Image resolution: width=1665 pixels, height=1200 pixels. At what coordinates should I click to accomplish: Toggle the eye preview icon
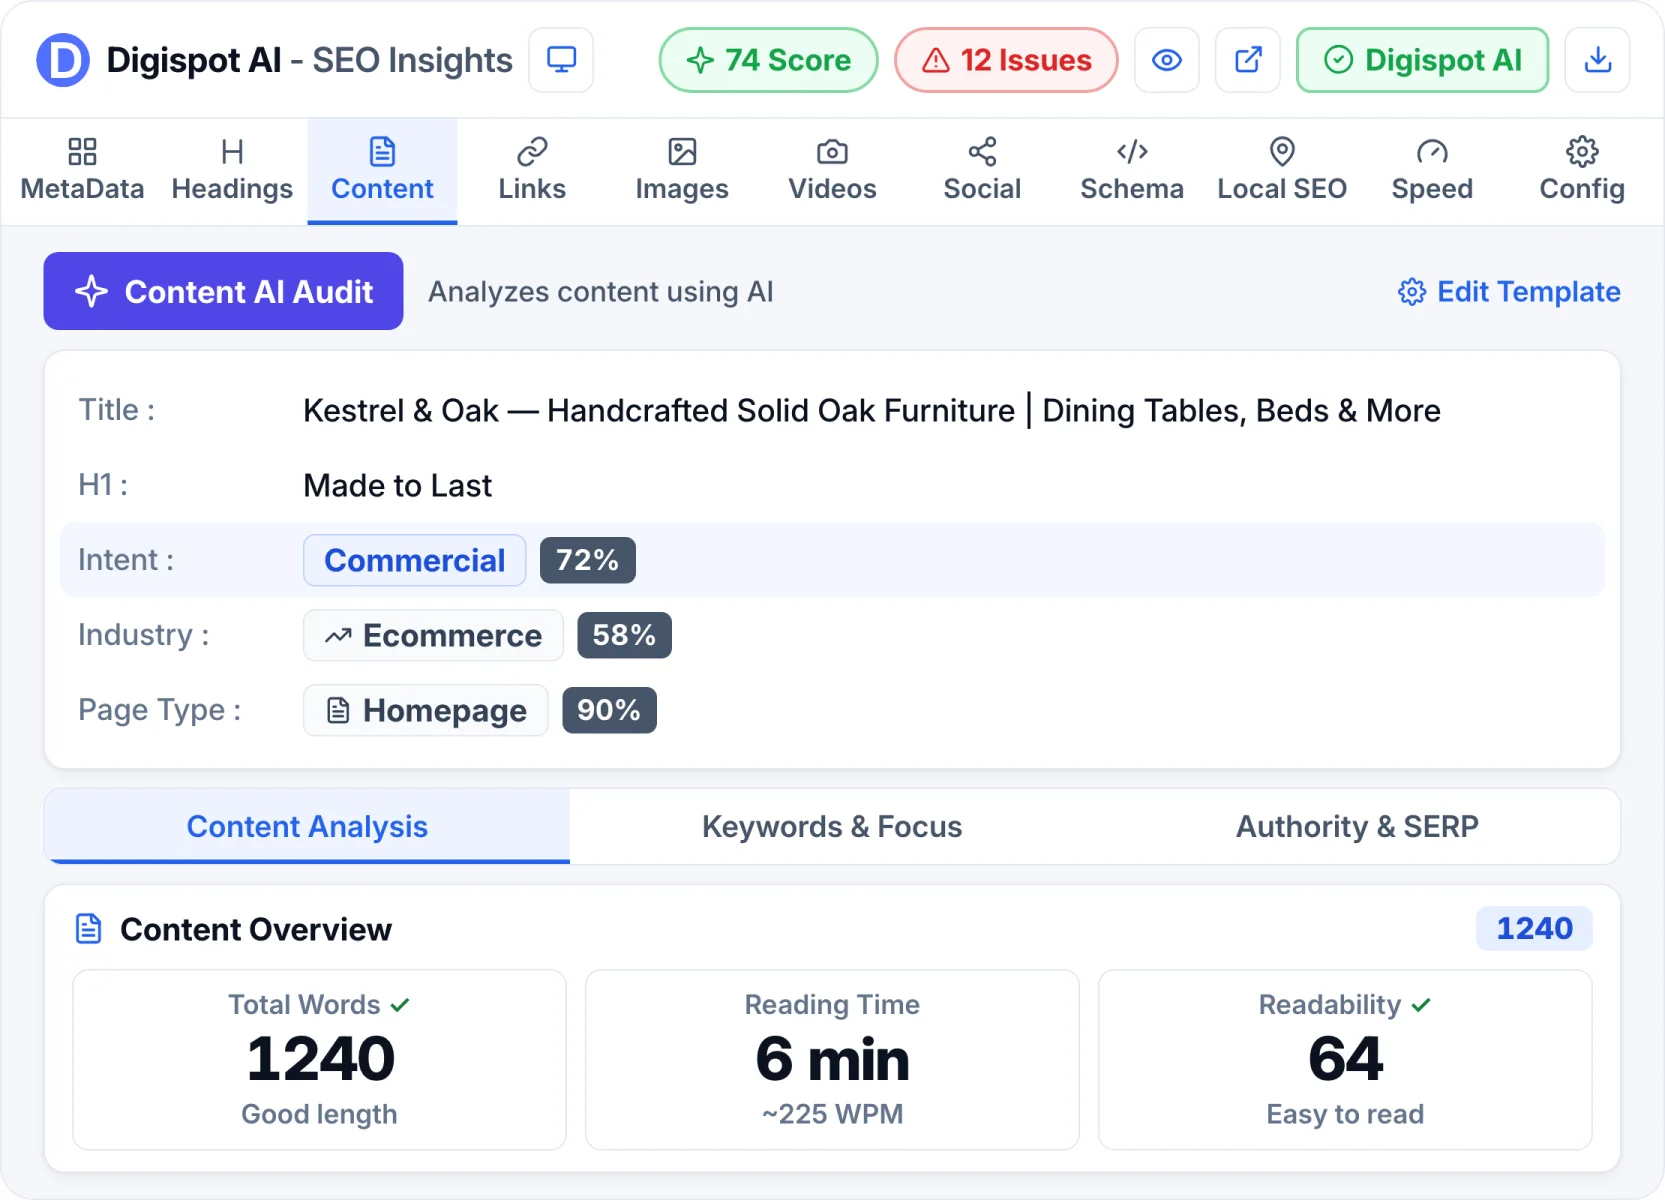coord(1167,60)
